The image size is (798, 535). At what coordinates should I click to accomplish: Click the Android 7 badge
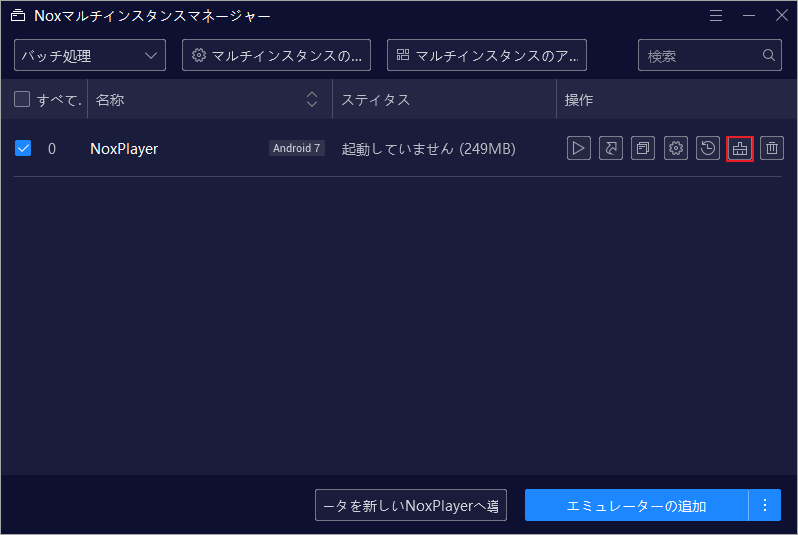297,148
